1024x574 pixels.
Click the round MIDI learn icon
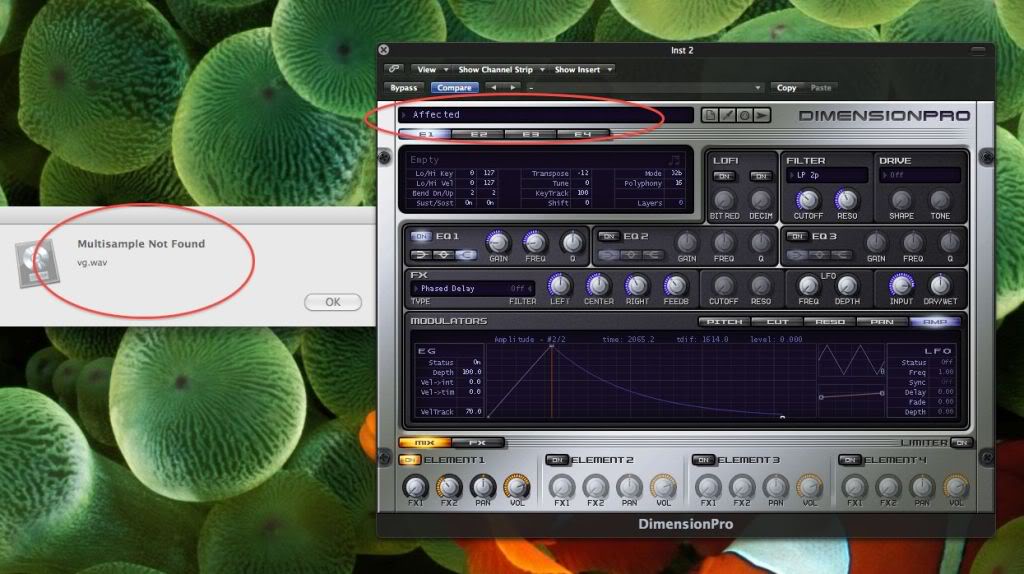click(744, 116)
